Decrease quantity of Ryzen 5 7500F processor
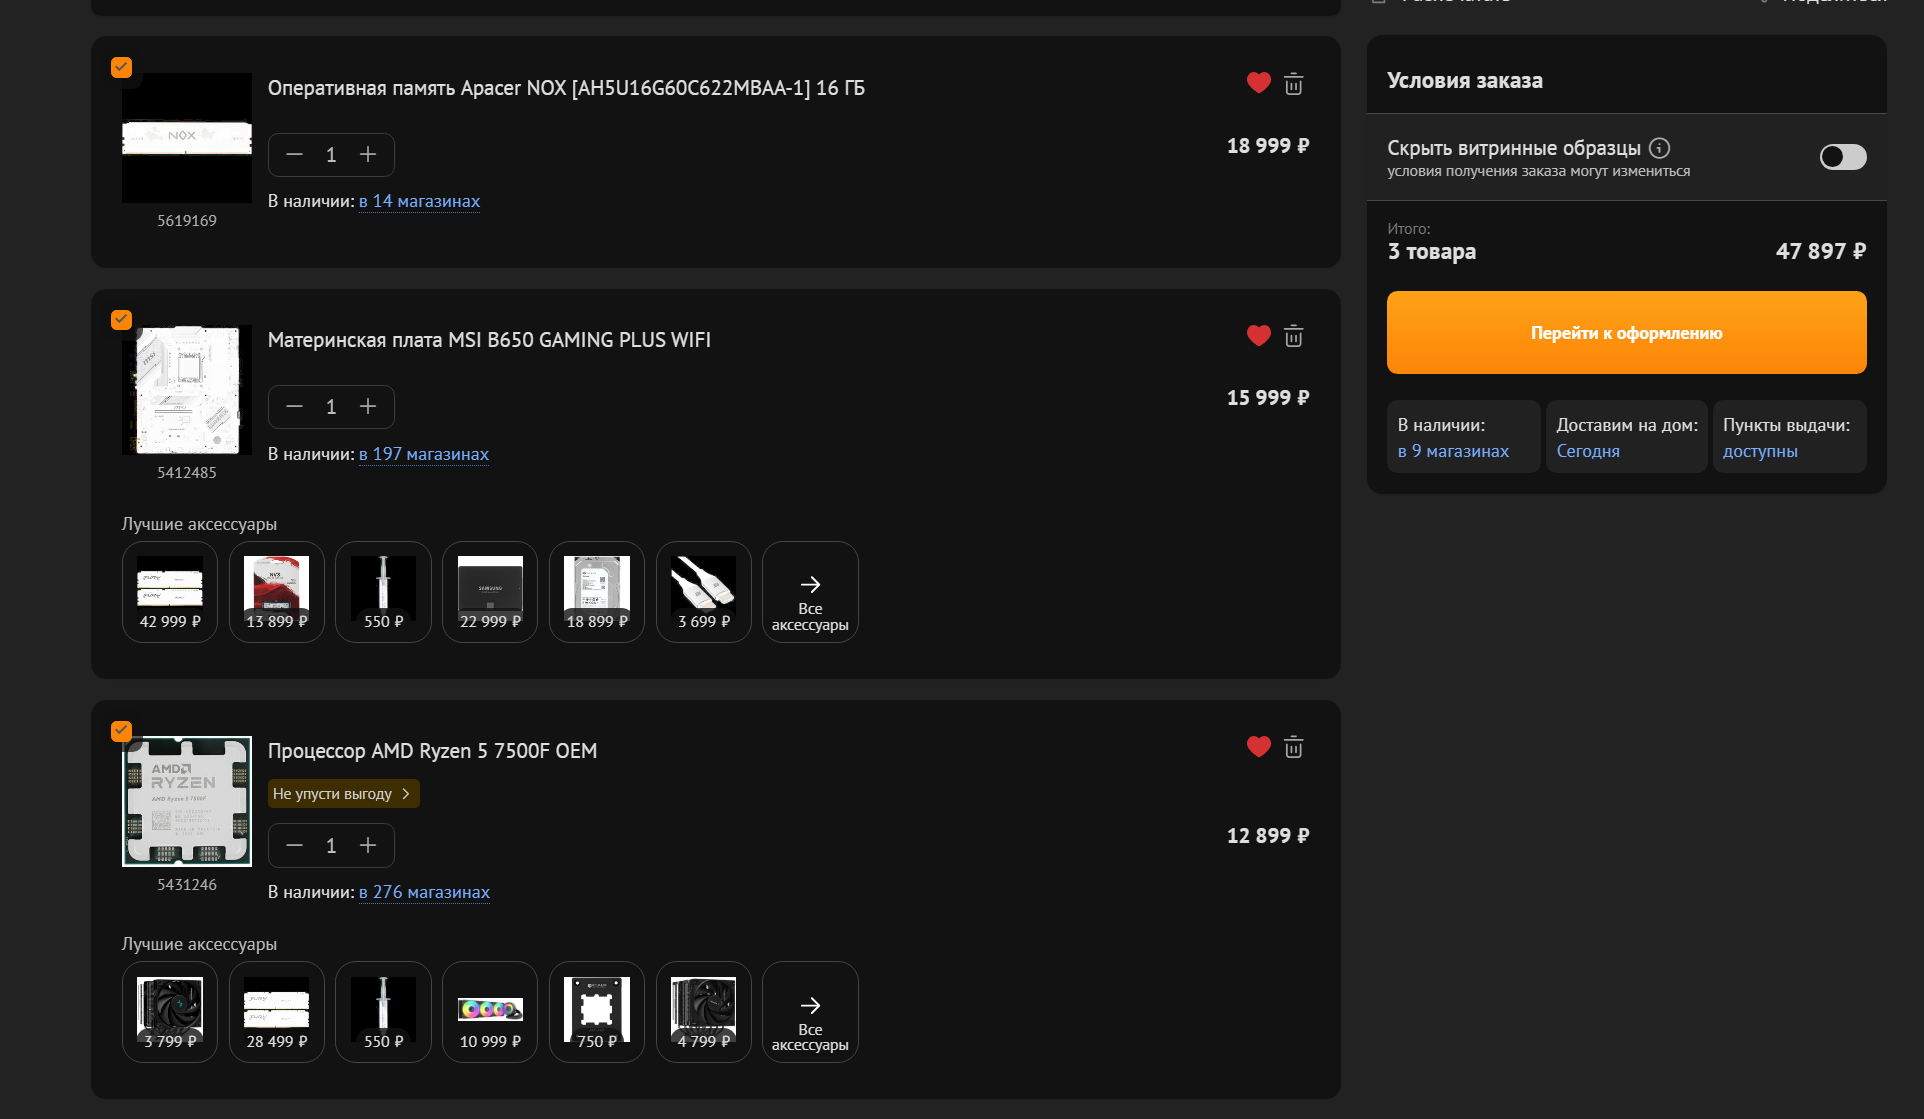Screen dimensions: 1924x1119 [294, 845]
